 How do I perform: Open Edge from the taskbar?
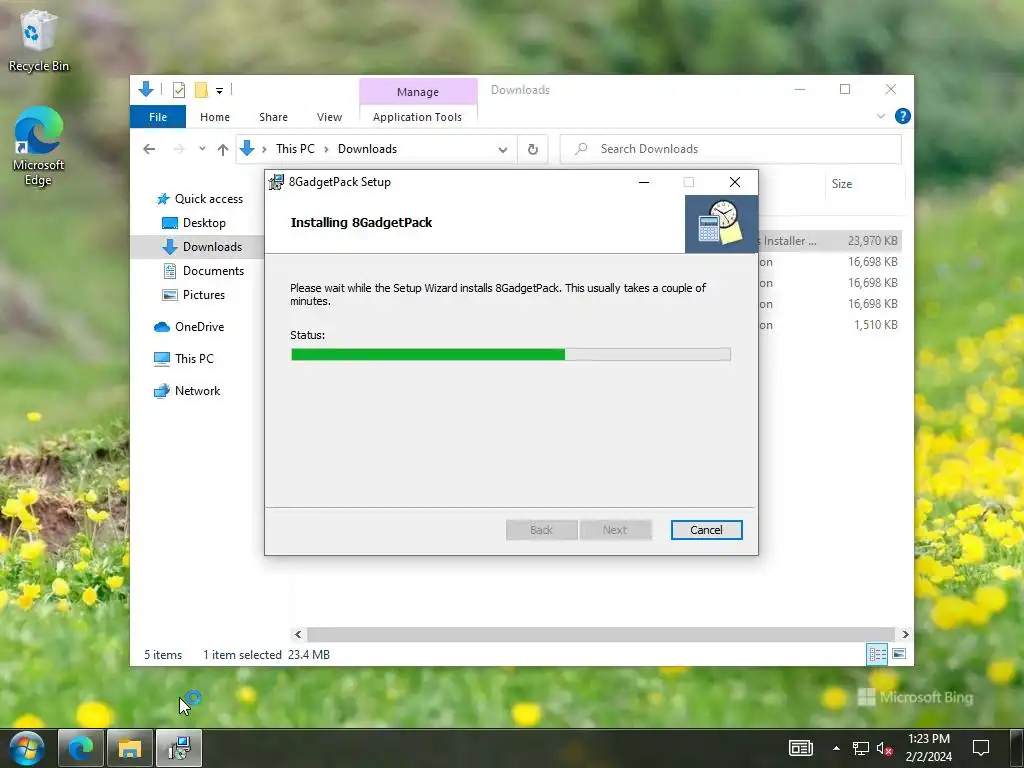pyautogui.click(x=81, y=748)
